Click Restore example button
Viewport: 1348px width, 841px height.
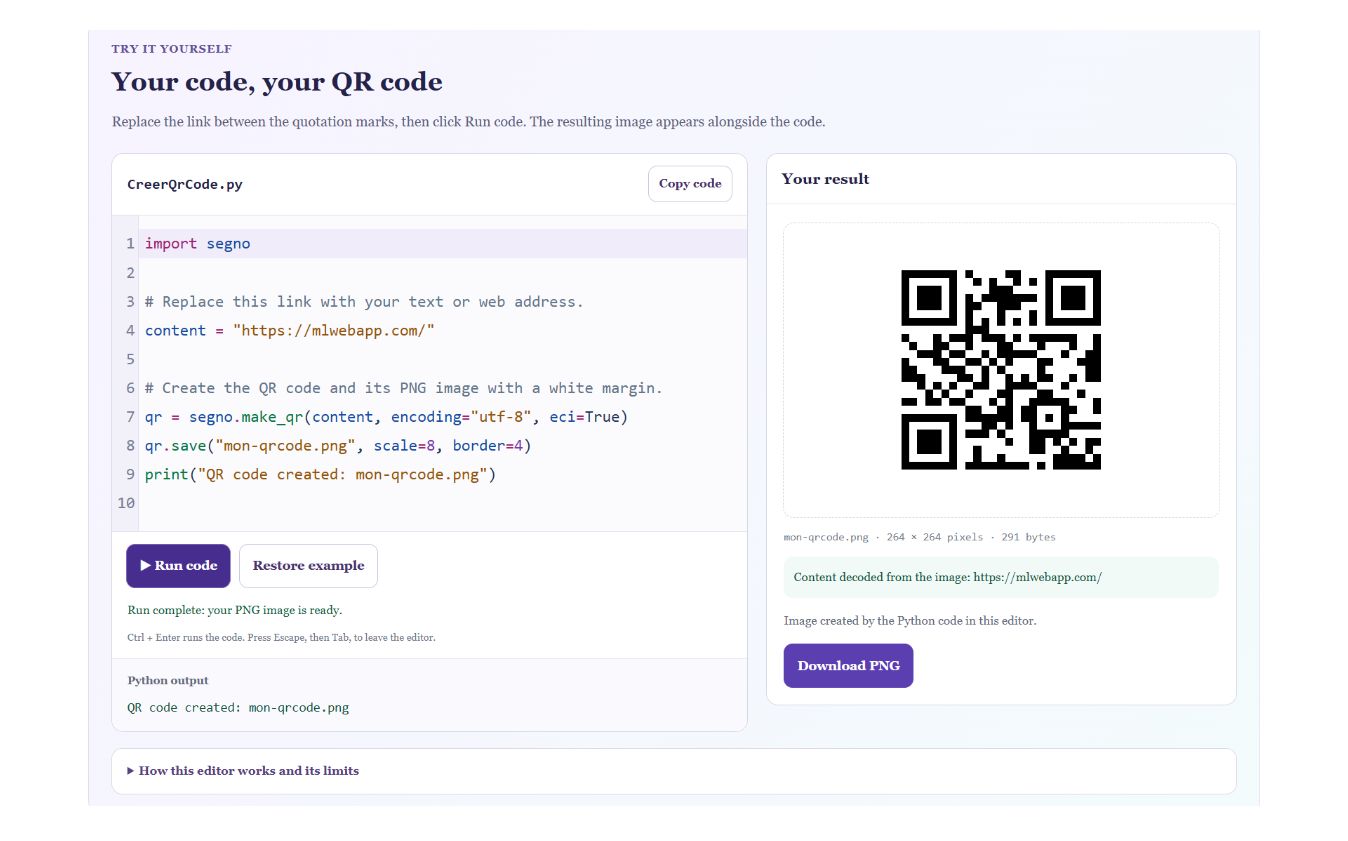click(308, 566)
